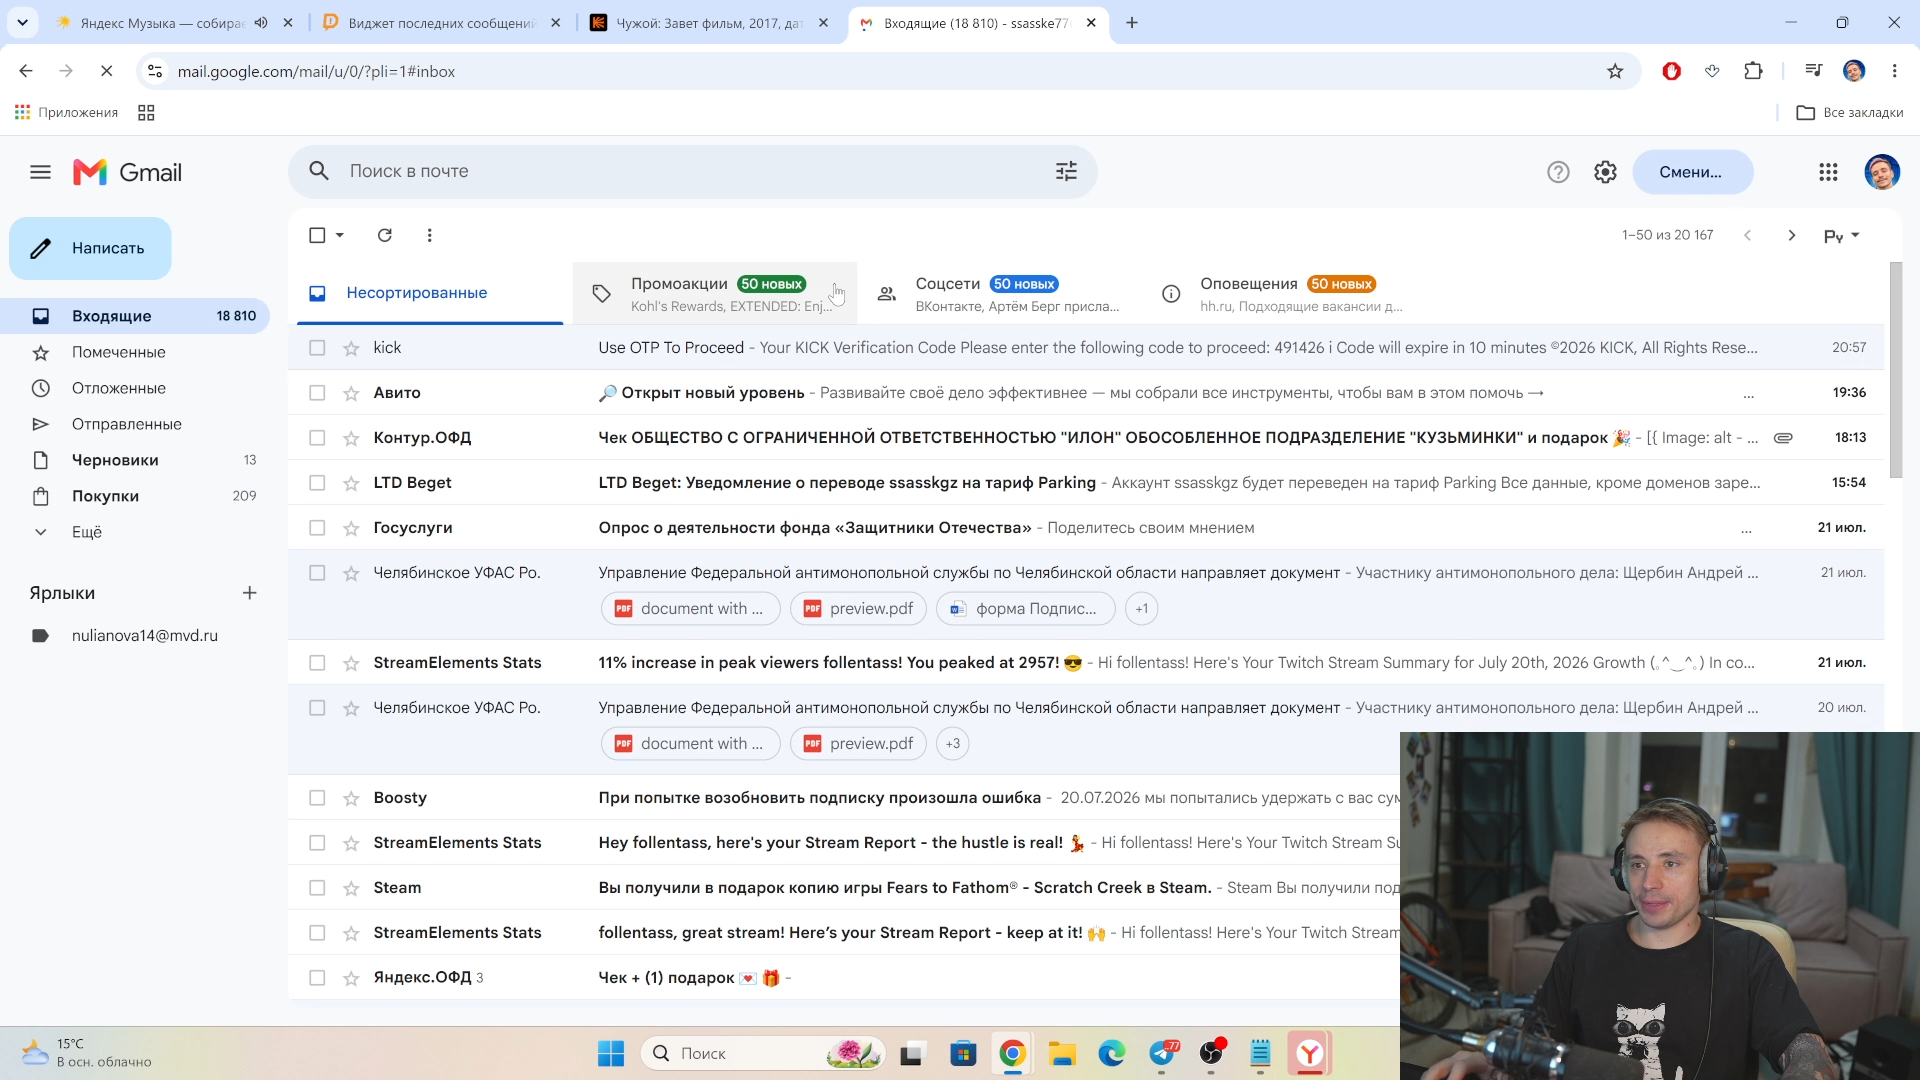This screenshot has width=1920, height=1080.
Task: Open Gmail support help icon
Action: 1558,172
